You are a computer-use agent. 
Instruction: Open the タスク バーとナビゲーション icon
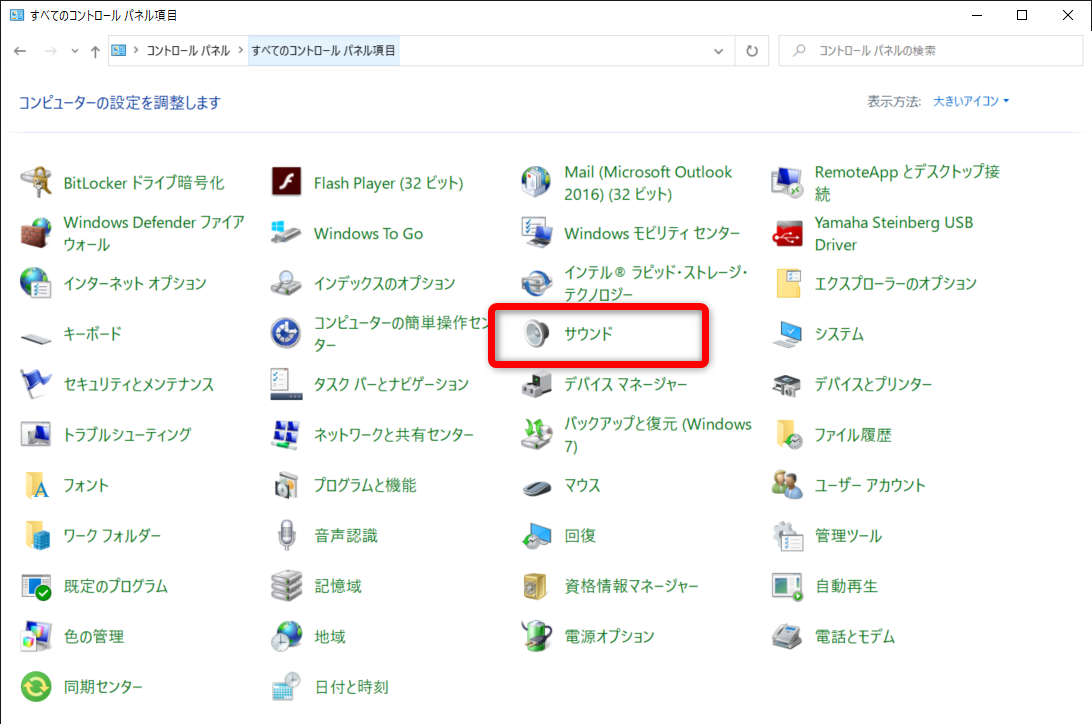[x=286, y=384]
